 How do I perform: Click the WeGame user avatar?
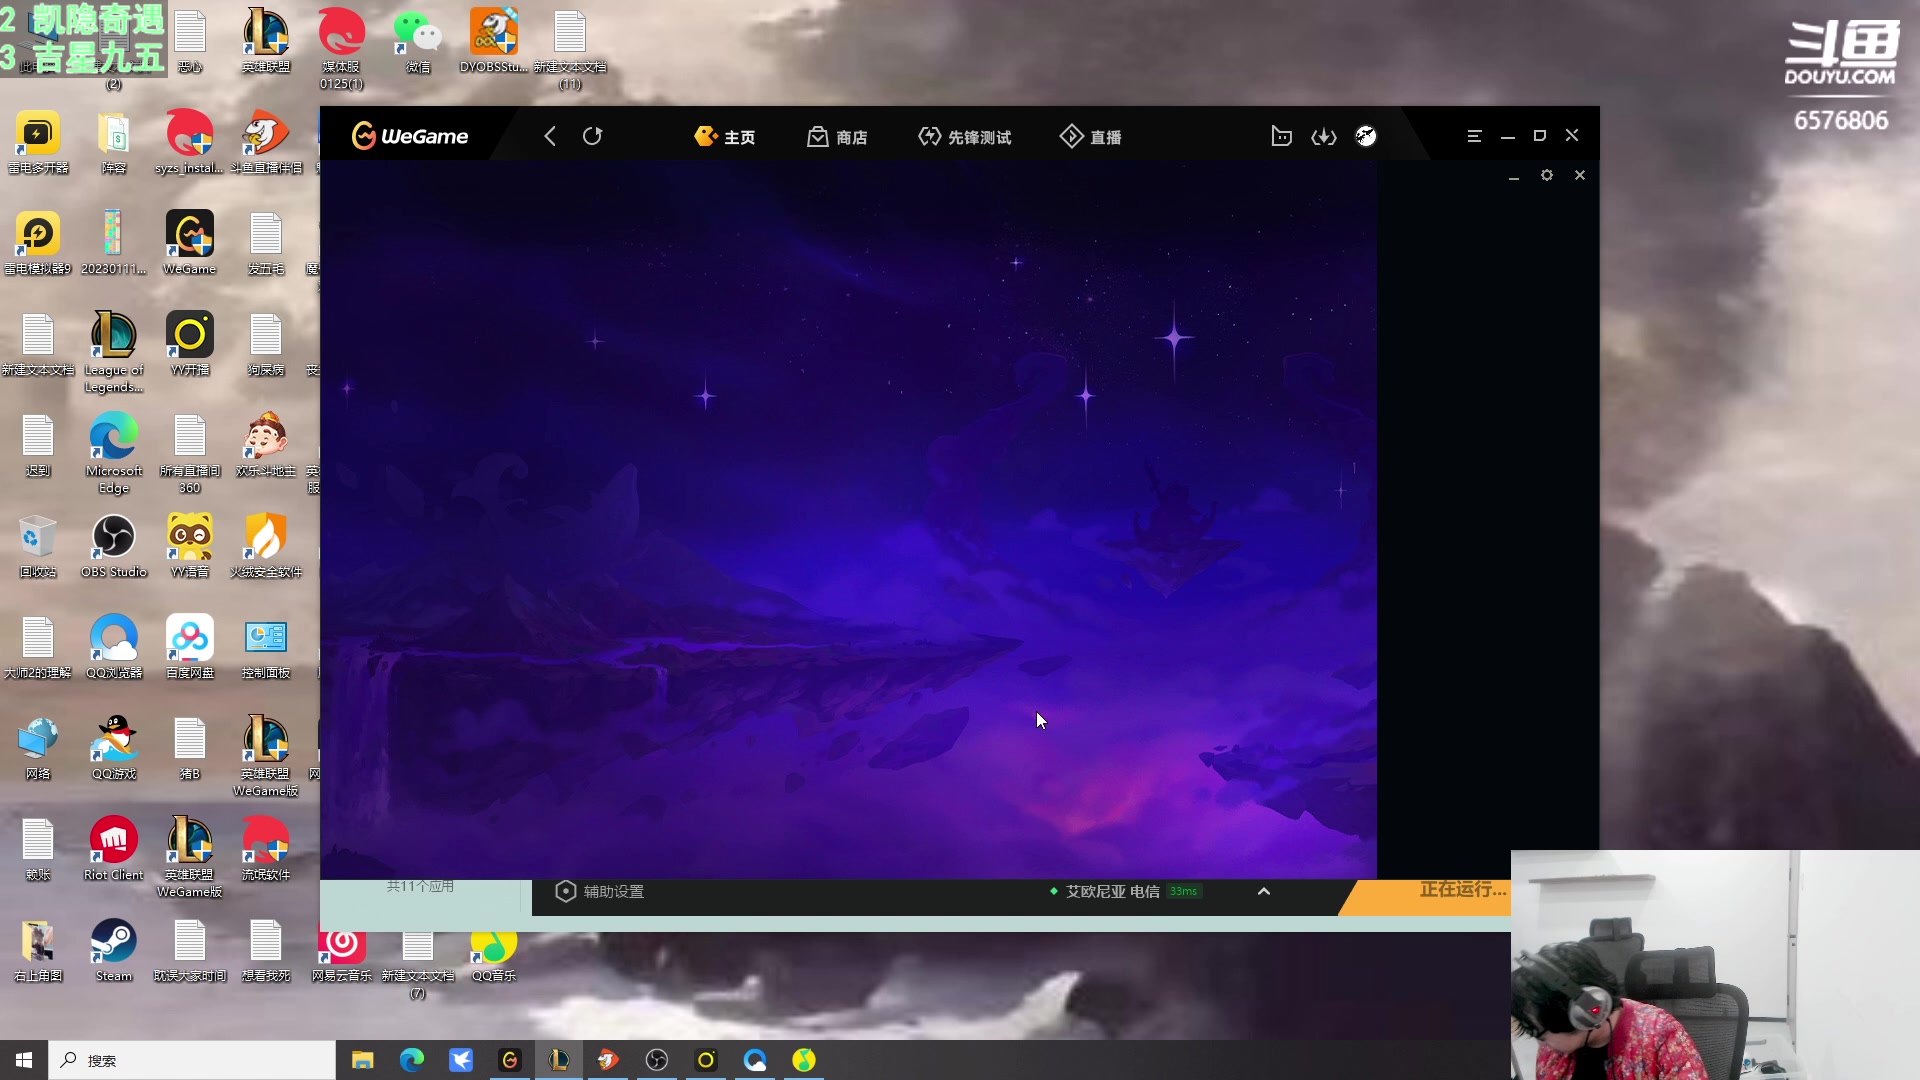[x=1366, y=136]
